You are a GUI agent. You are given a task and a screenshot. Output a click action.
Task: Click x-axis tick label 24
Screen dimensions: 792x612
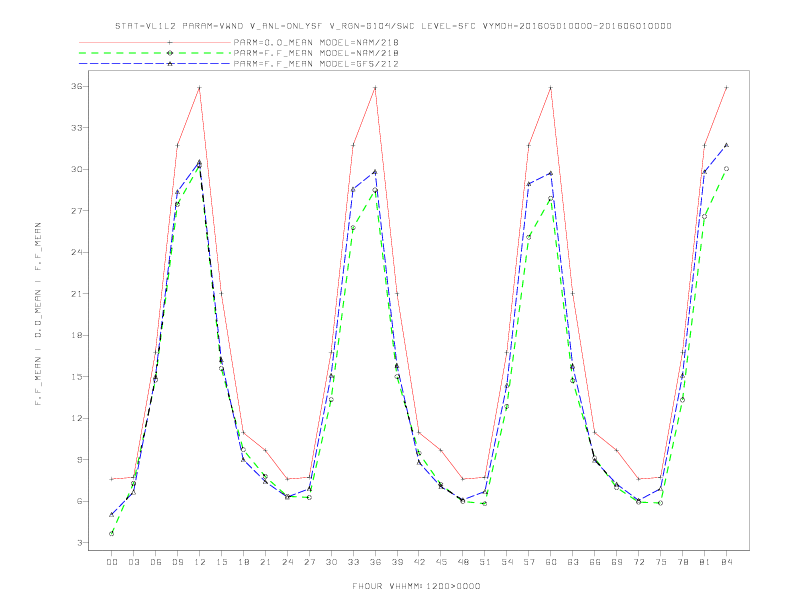coord(287,562)
